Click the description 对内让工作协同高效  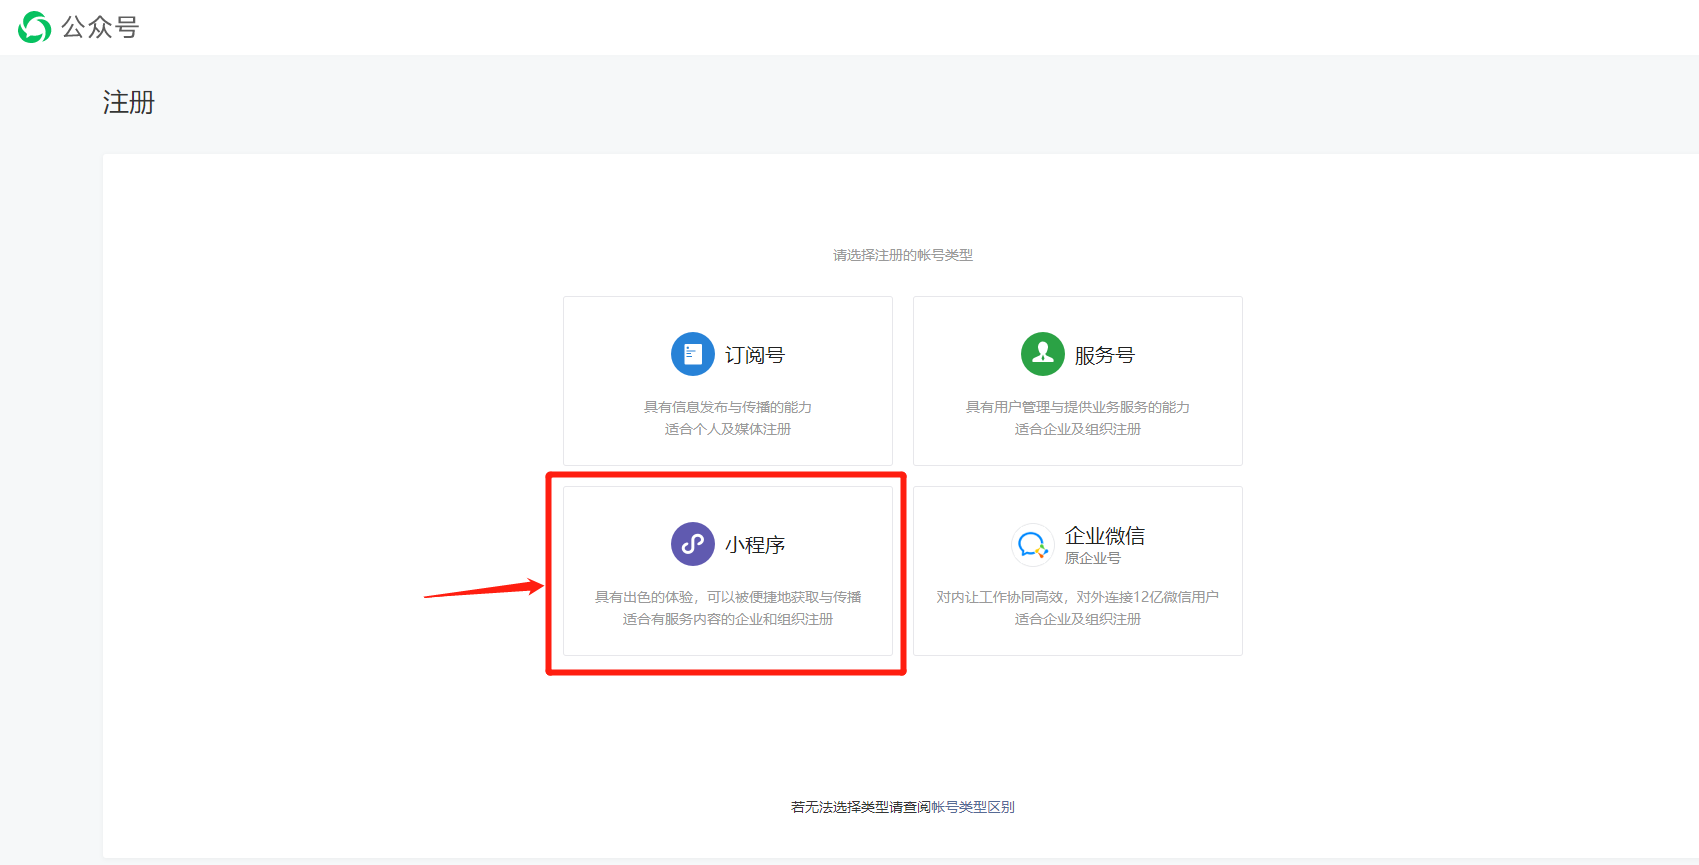1077,597
